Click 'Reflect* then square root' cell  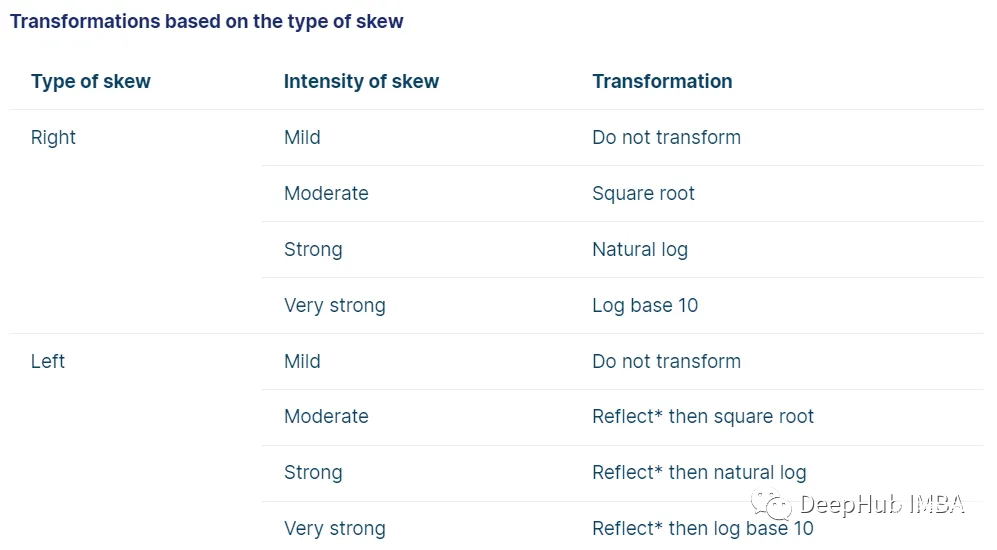pos(703,416)
